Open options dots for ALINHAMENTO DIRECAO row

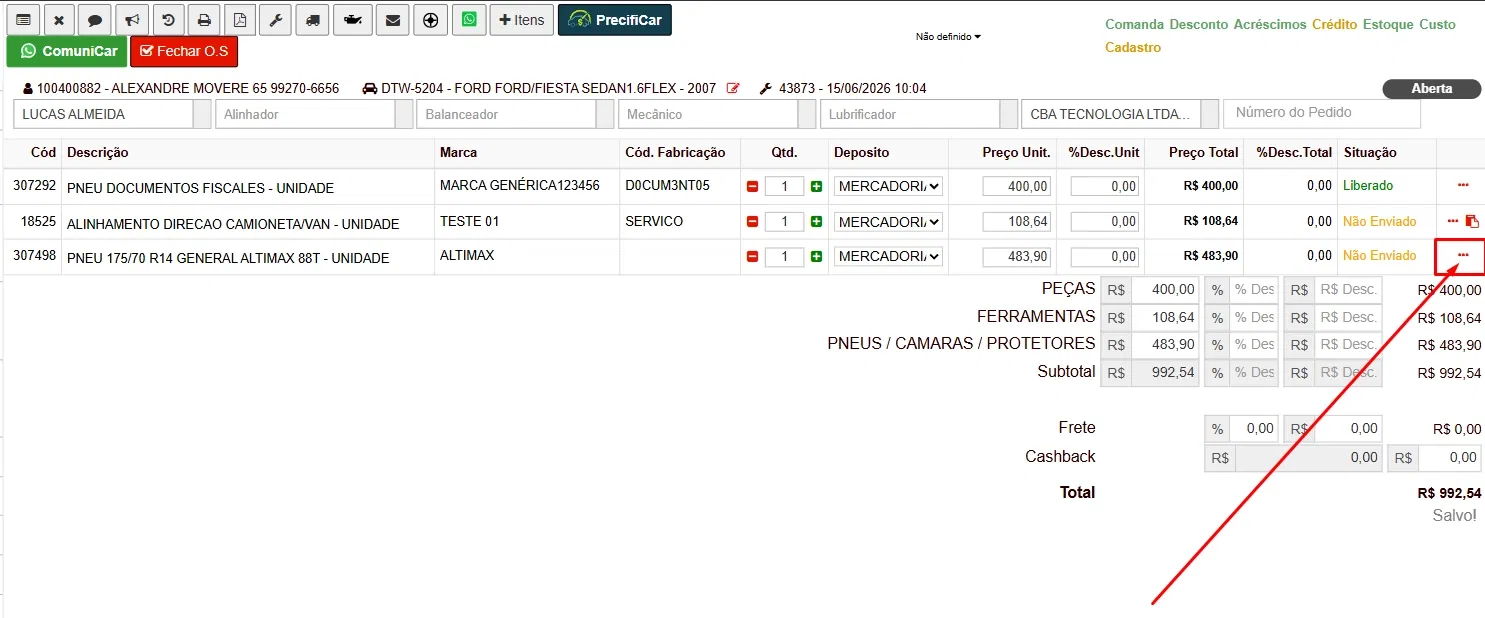pyautogui.click(x=1453, y=220)
